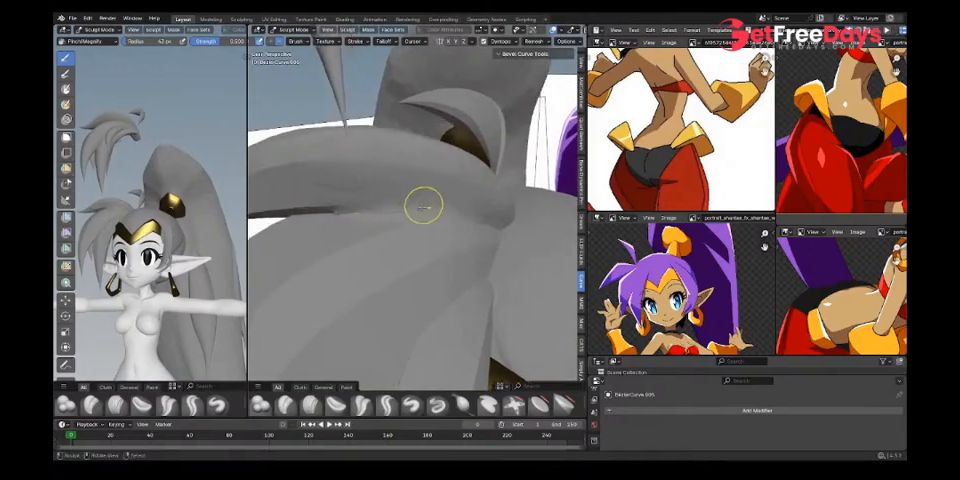Open Face Sets menu in right viewport
The width and height of the screenshot is (960, 480).
click(393, 29)
